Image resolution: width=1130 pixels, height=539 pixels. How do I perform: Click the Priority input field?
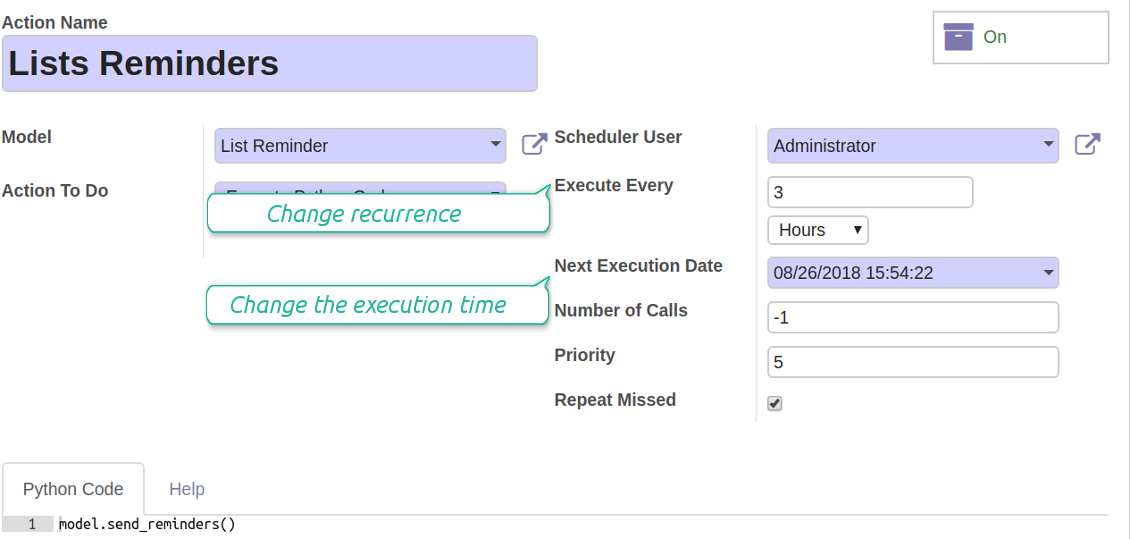(913, 362)
